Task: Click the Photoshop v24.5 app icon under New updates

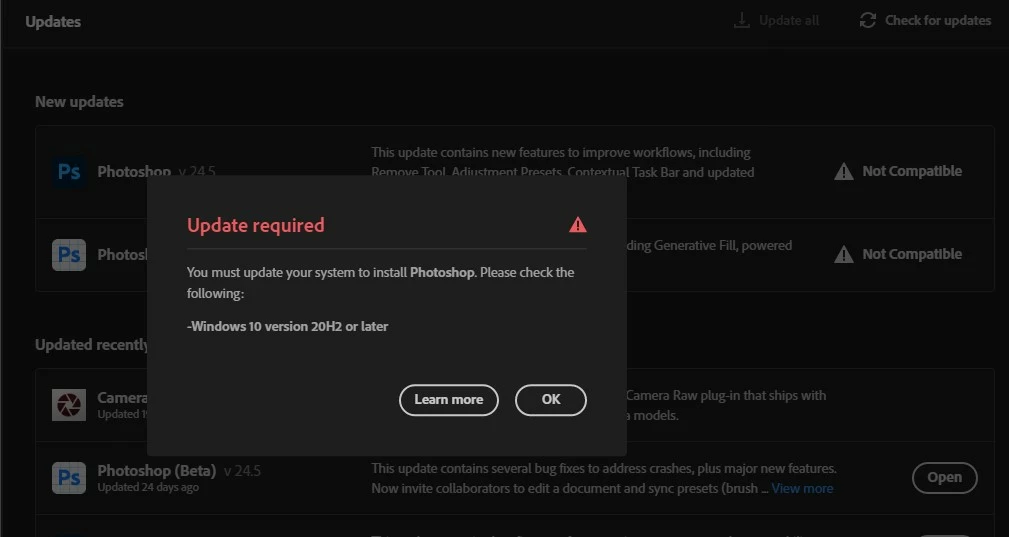Action: click(x=69, y=172)
